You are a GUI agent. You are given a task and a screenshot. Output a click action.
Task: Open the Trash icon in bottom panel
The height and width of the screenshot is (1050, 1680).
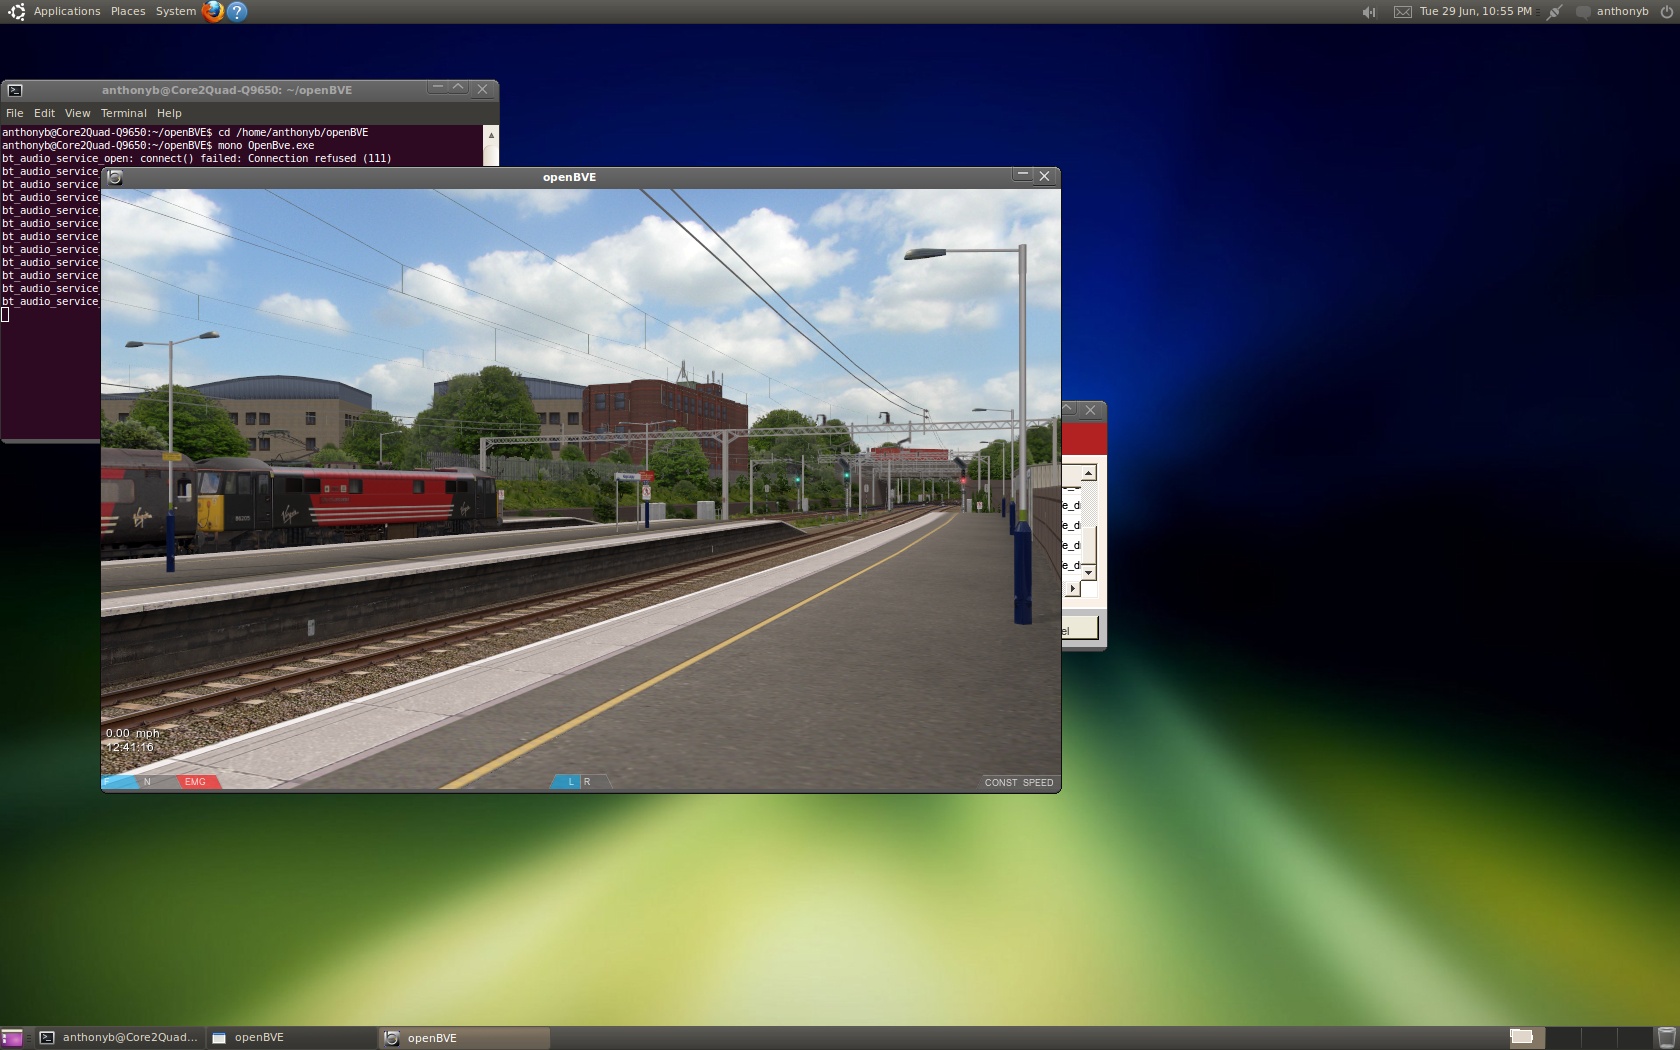(1666, 1038)
